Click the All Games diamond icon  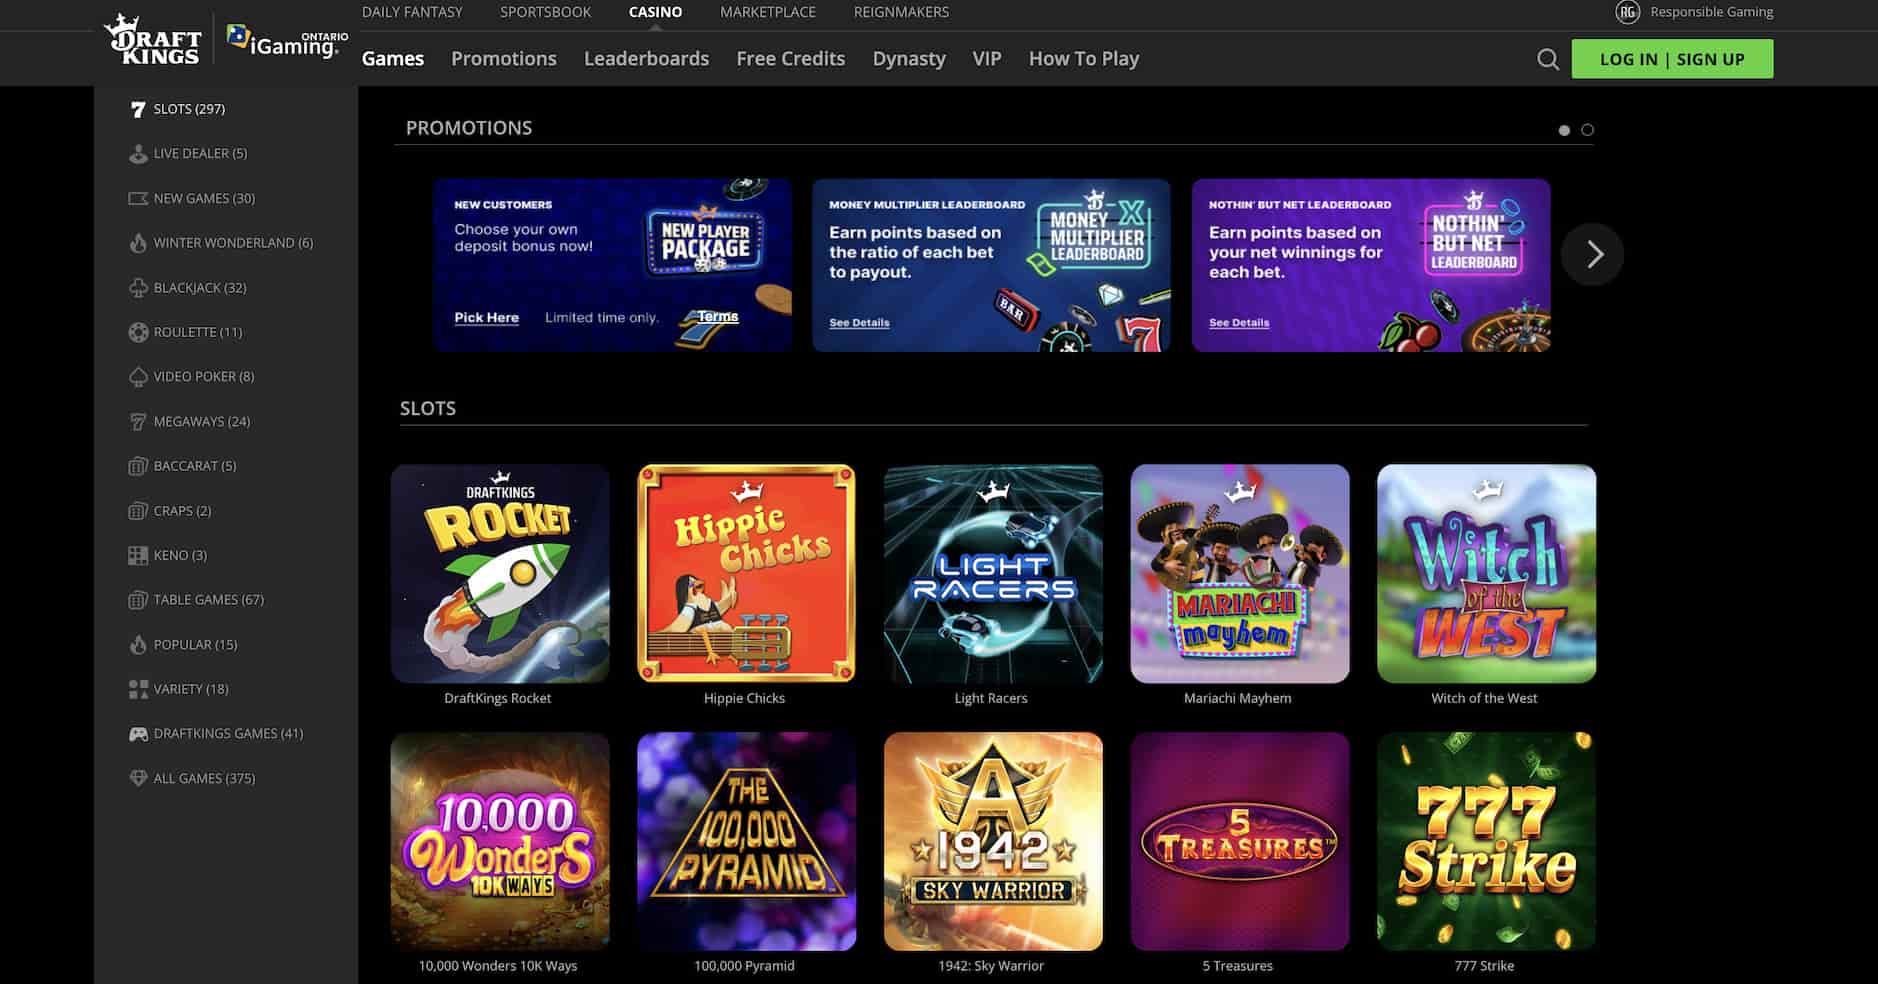click(138, 778)
